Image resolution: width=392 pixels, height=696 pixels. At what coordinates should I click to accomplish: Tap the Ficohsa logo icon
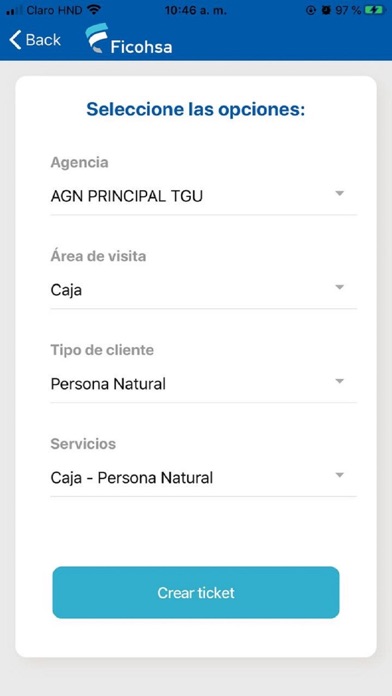97,38
